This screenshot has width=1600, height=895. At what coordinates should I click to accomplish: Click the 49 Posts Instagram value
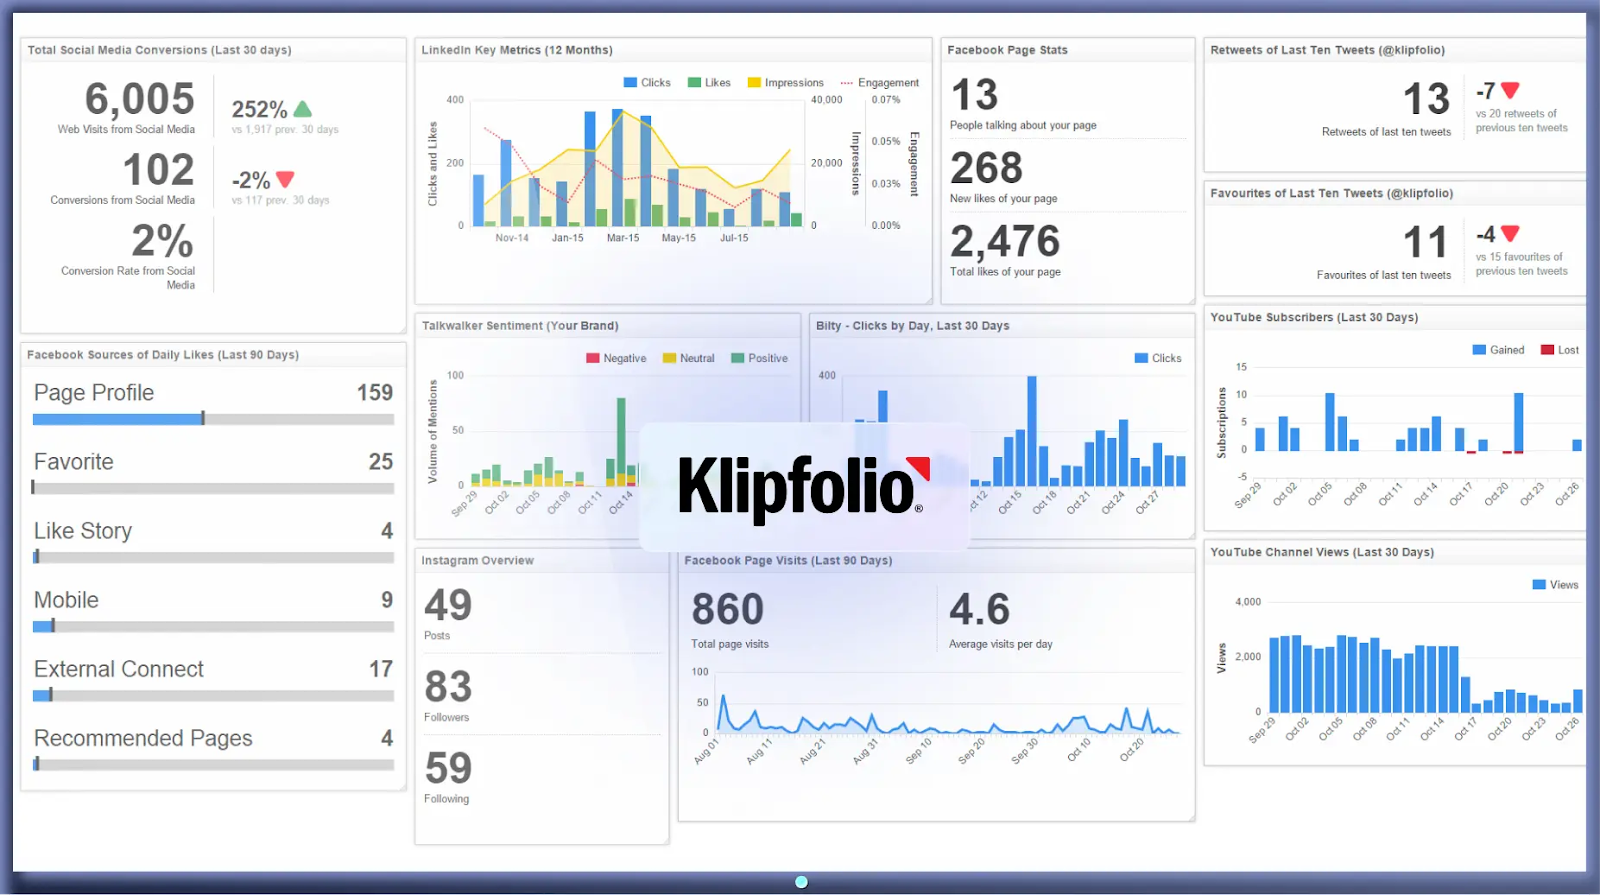[x=447, y=605]
